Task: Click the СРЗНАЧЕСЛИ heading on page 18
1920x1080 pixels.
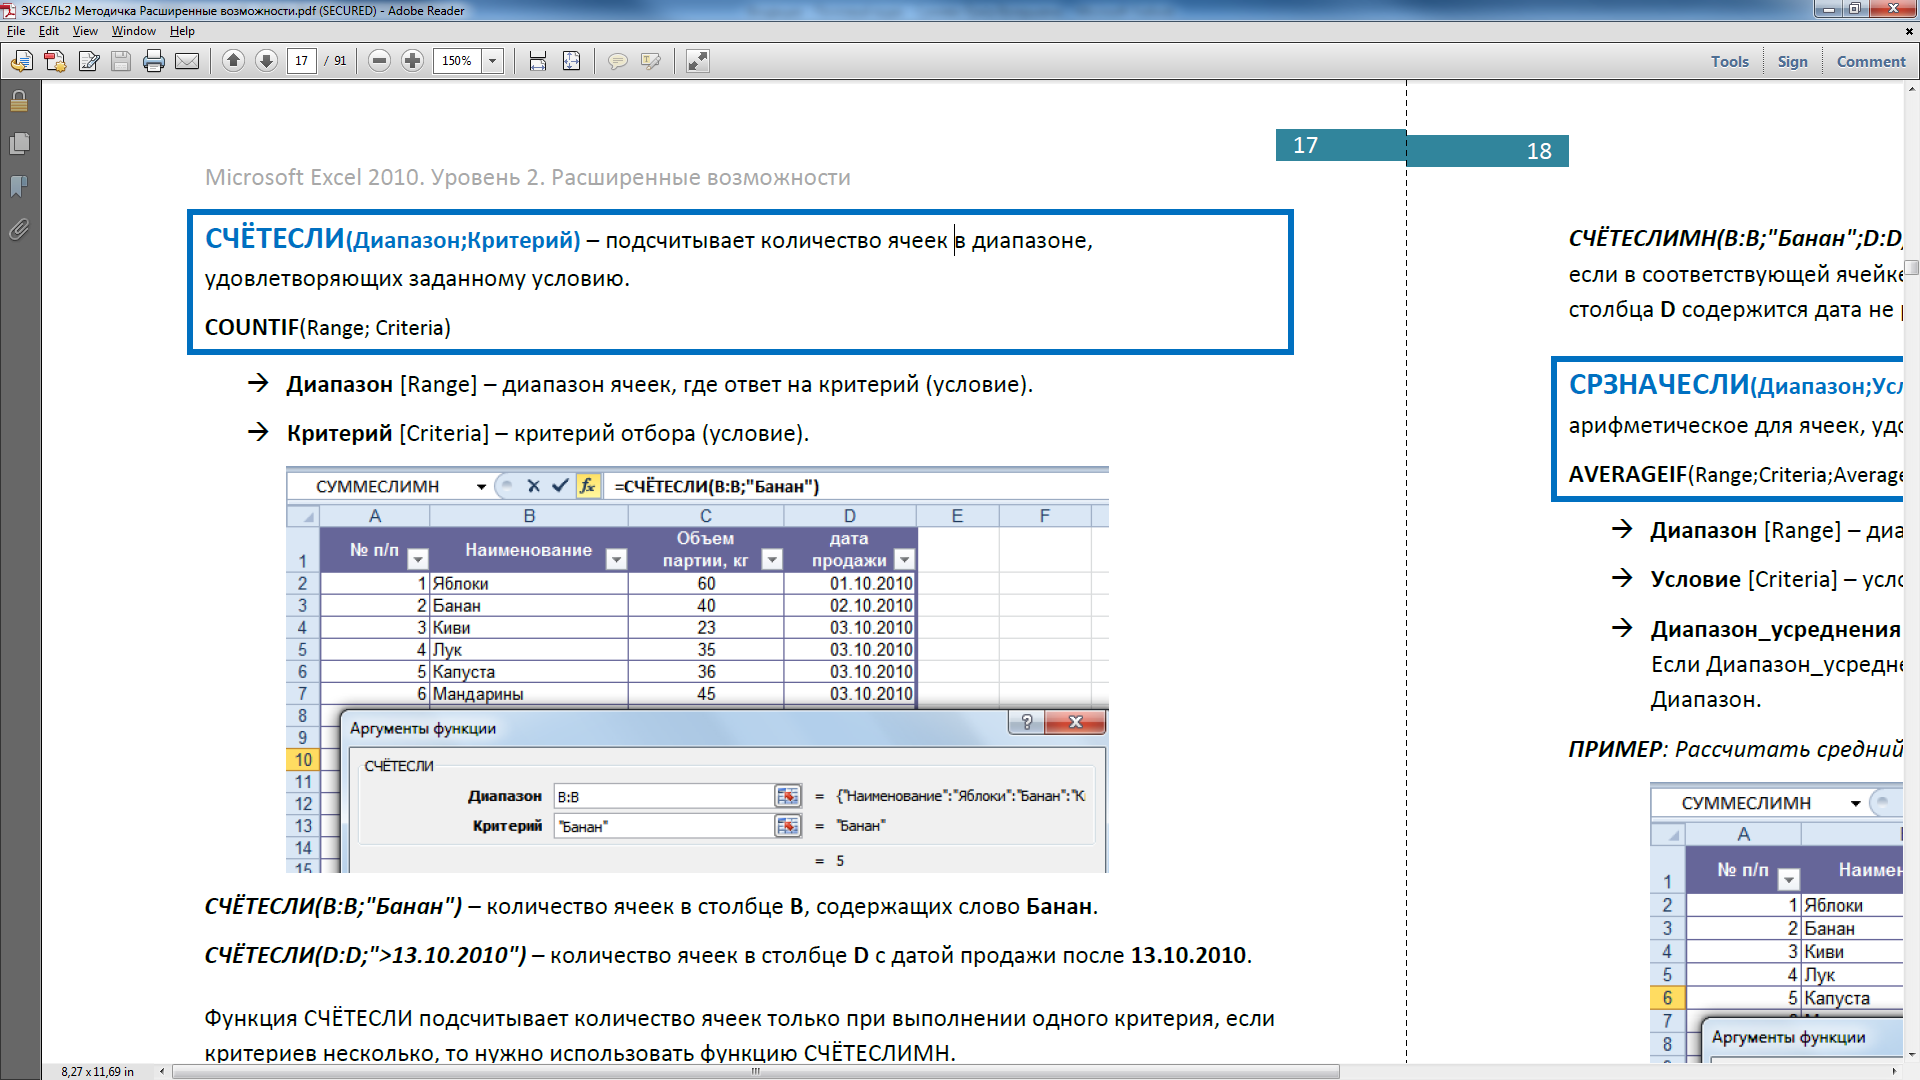Action: point(1659,385)
